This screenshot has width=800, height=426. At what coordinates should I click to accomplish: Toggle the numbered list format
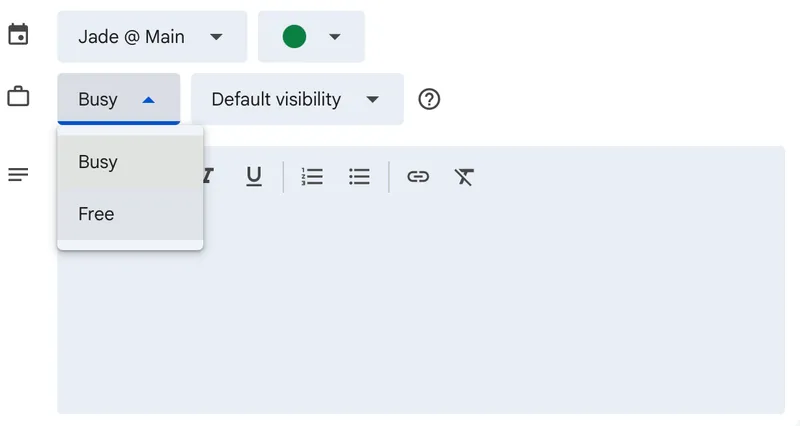(x=312, y=177)
